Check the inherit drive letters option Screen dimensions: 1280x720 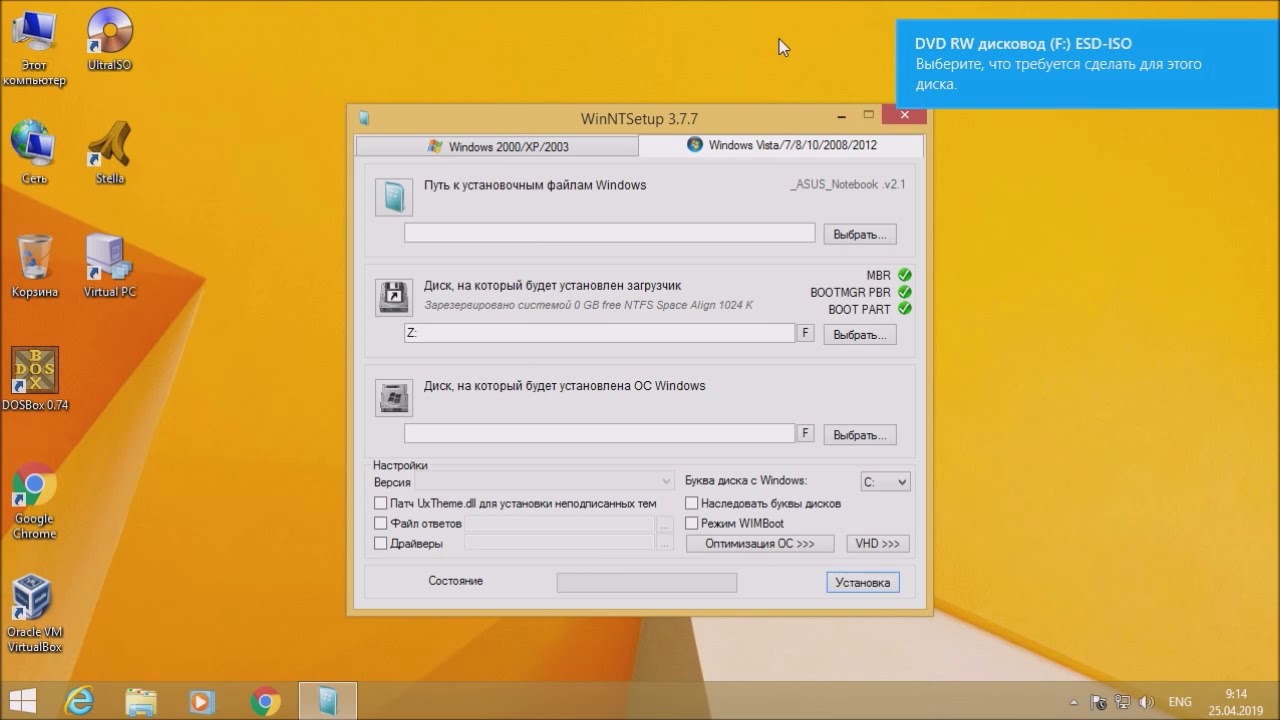pos(691,503)
